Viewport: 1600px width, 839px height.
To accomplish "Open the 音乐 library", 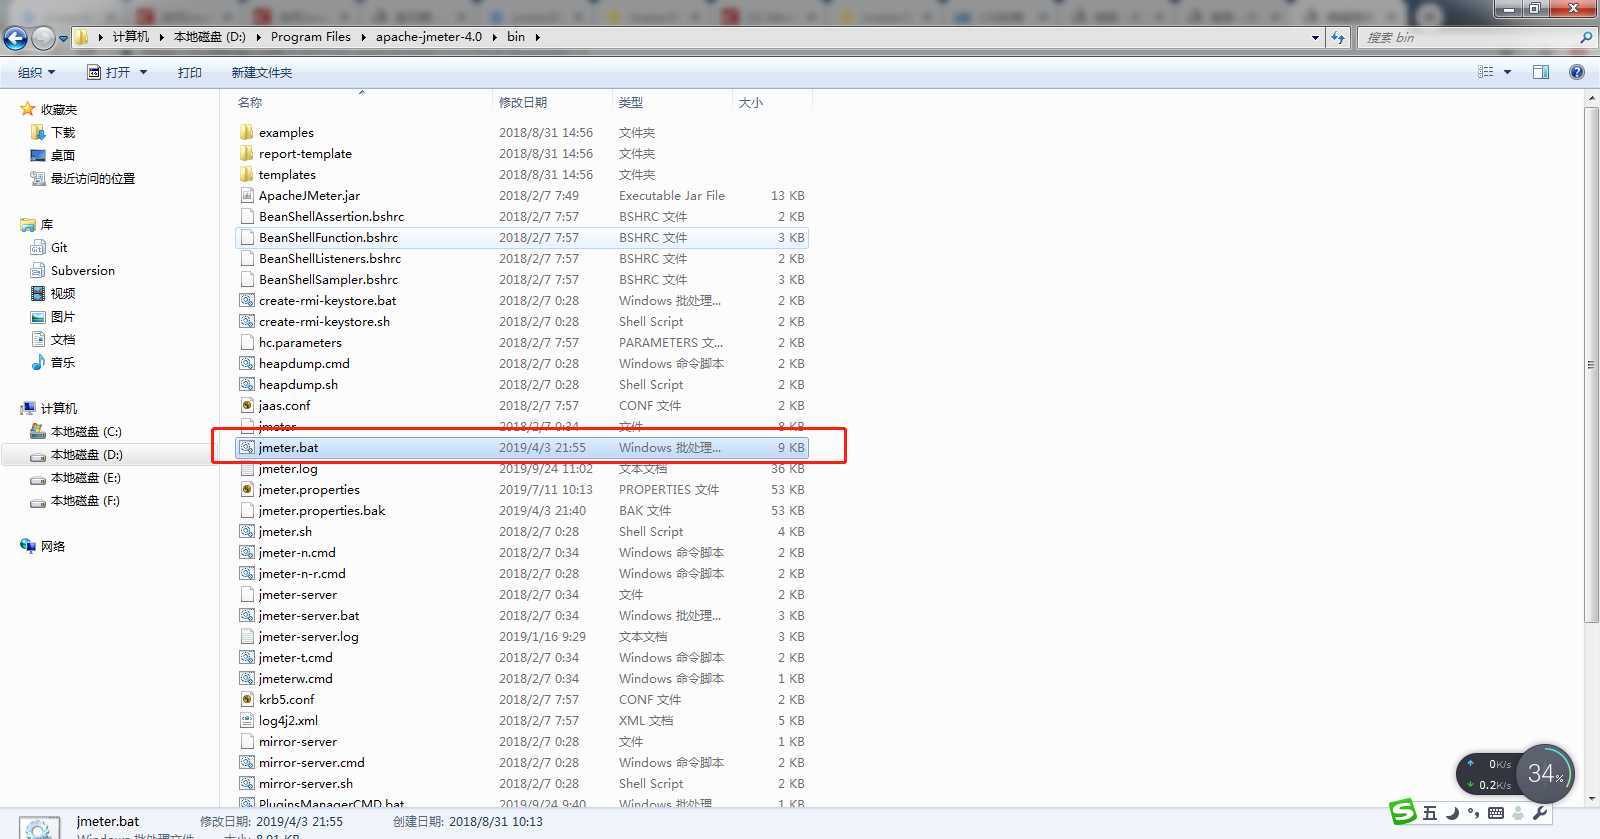I will tap(63, 362).
